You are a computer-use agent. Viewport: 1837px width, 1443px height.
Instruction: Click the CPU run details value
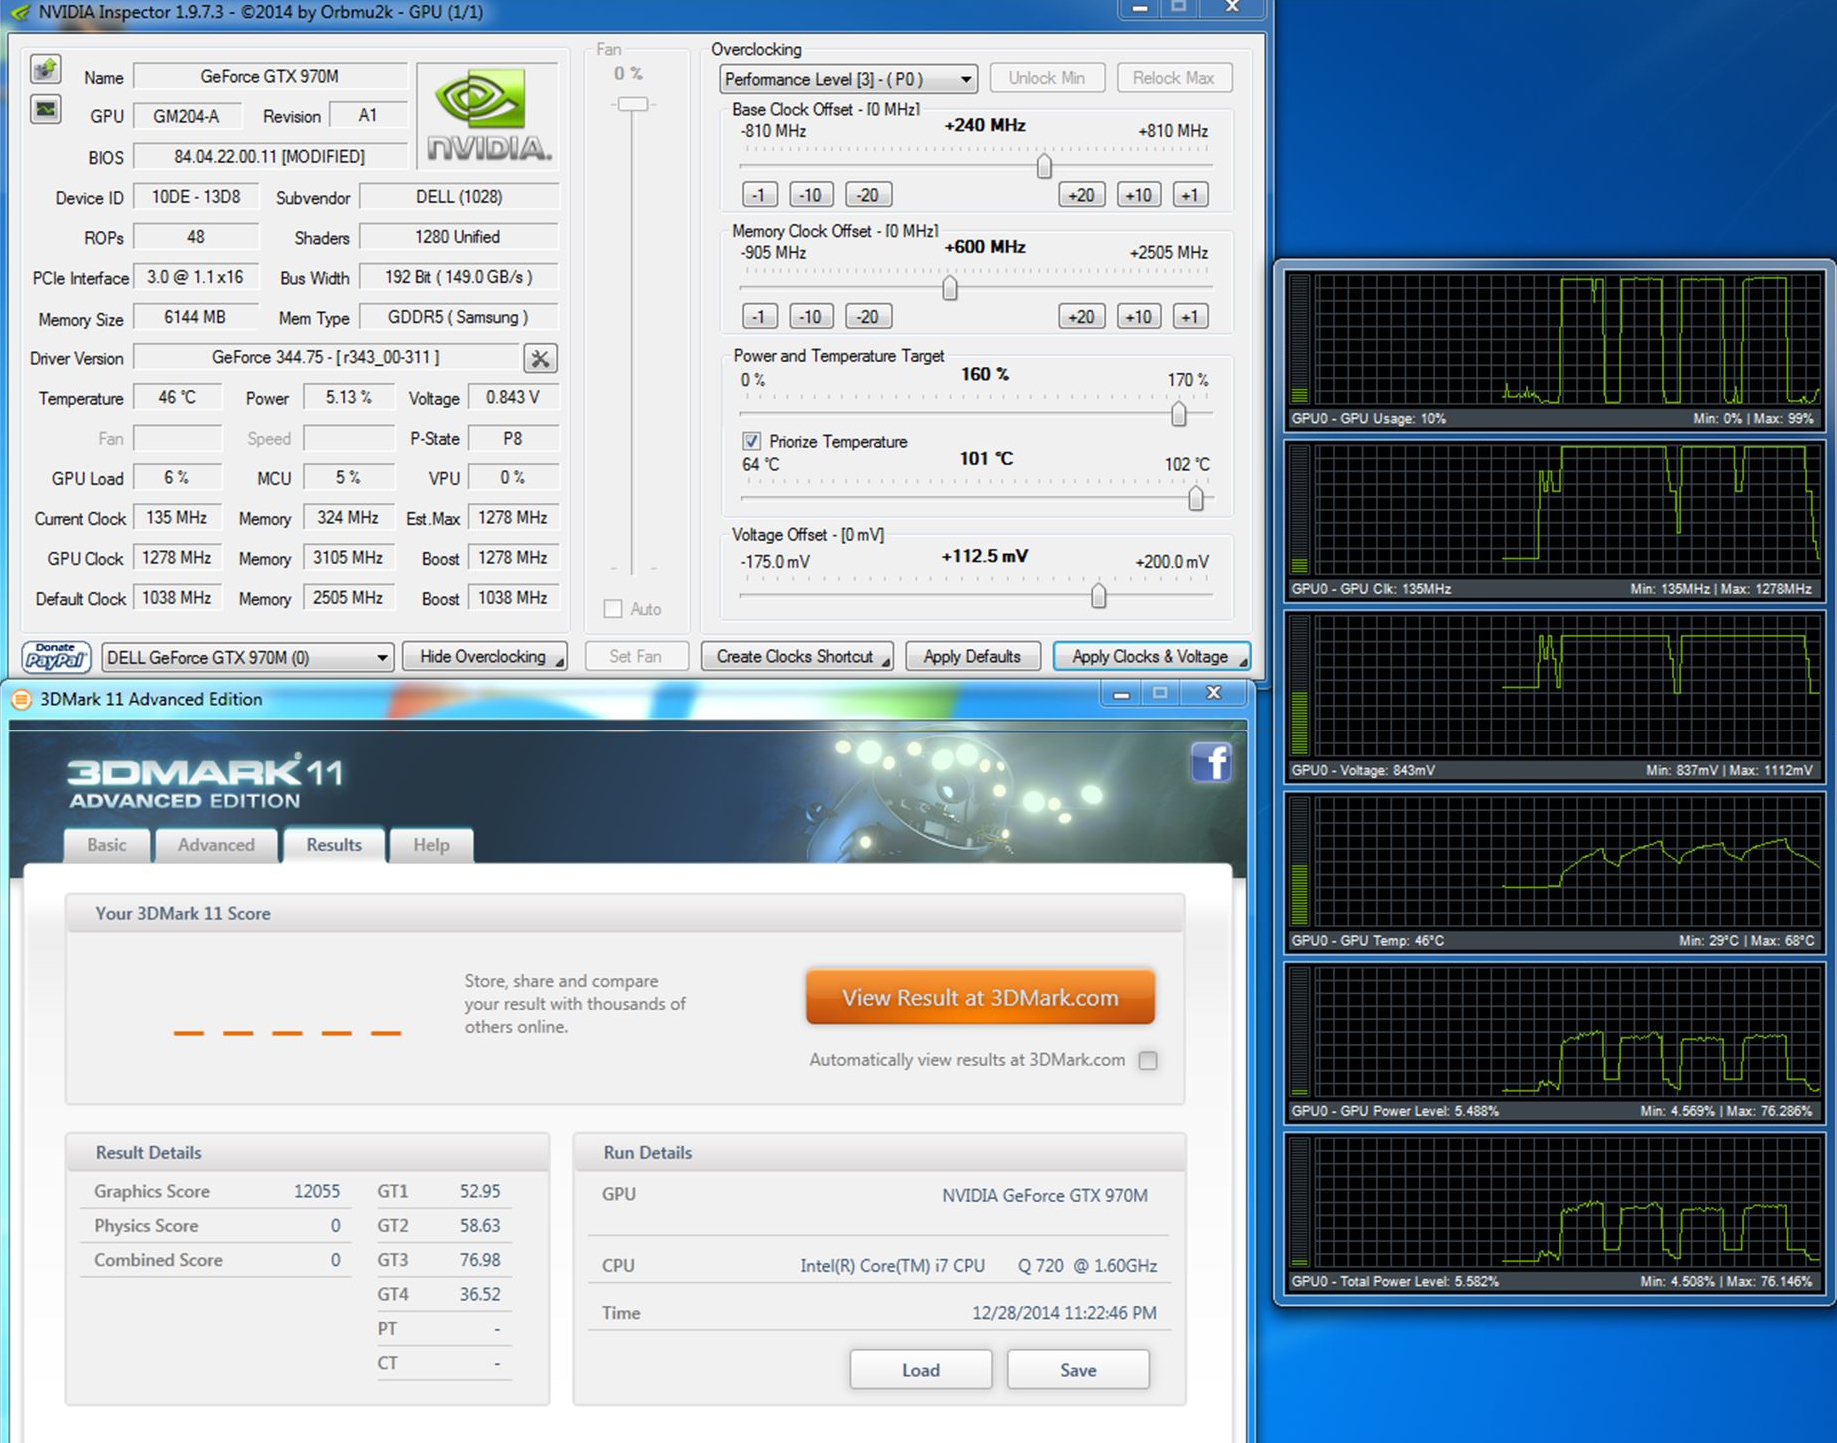pyautogui.click(x=978, y=1266)
